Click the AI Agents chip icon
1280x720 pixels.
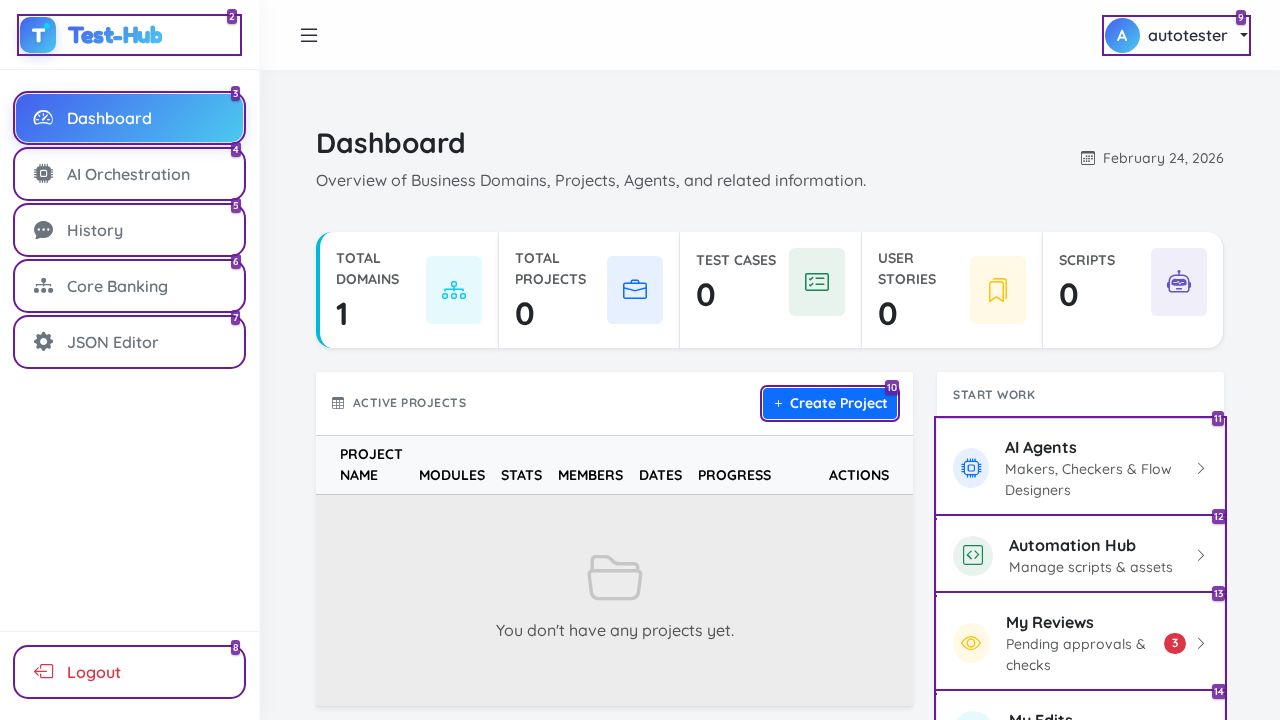971,468
